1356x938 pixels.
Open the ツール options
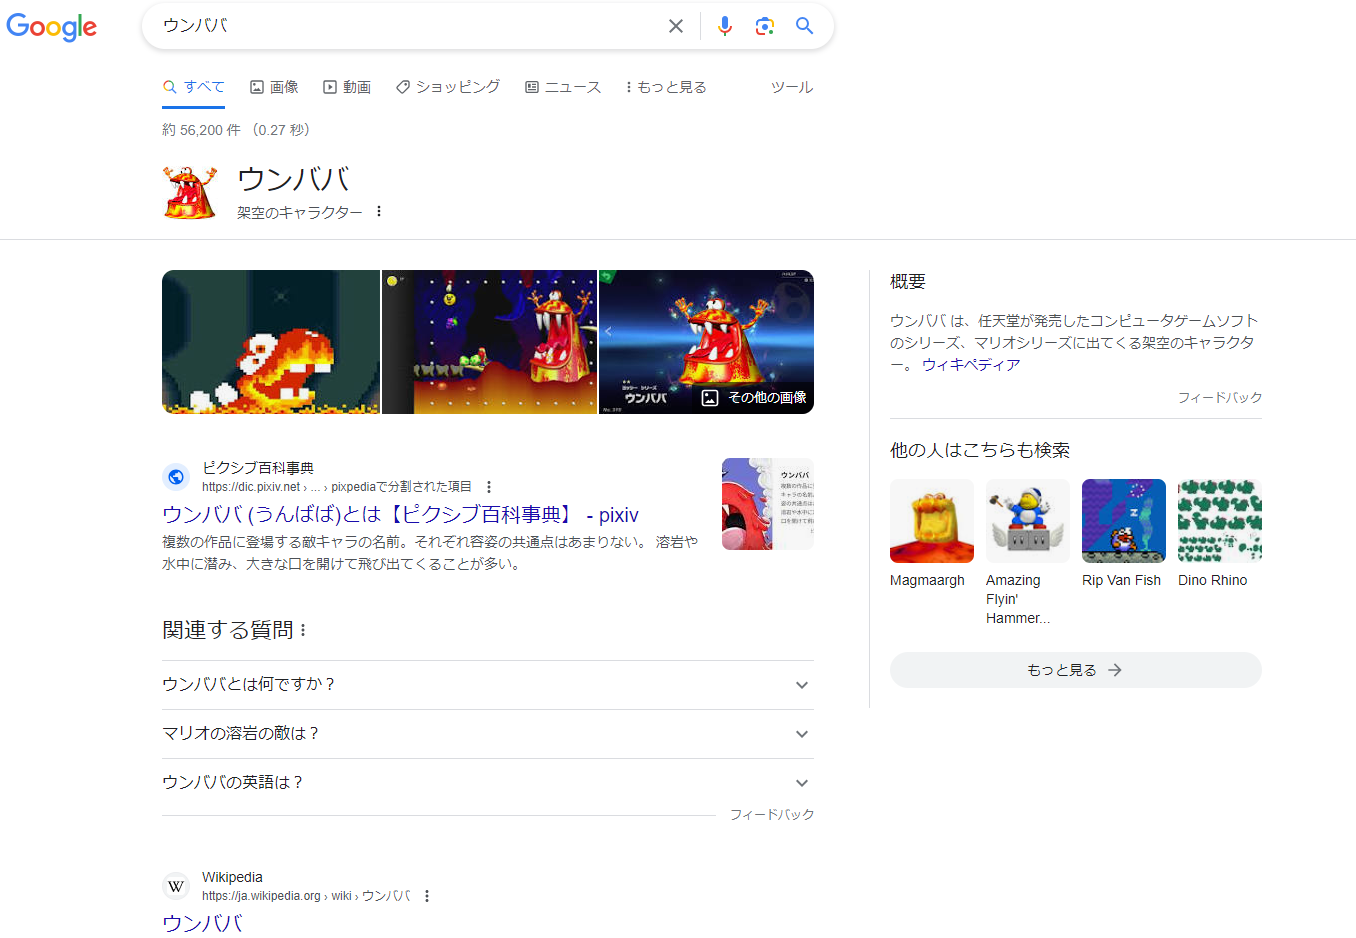[x=792, y=87]
